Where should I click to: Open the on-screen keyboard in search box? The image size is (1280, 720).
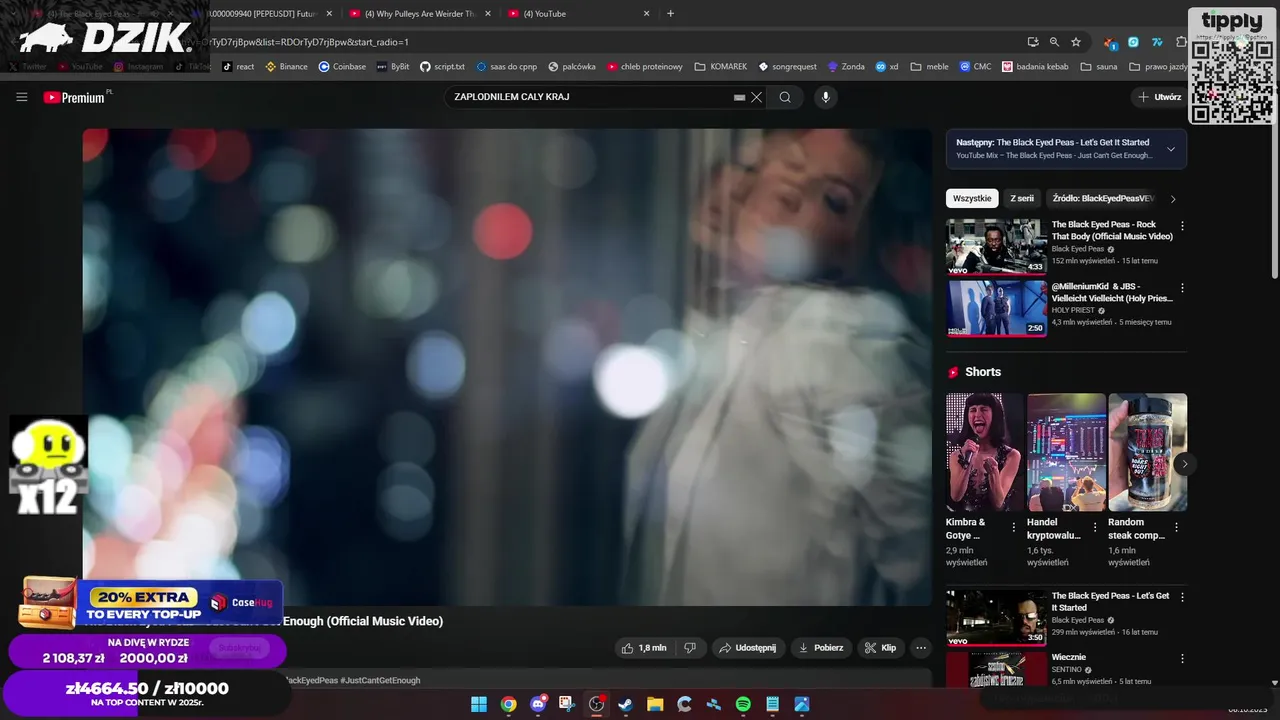[x=739, y=97]
